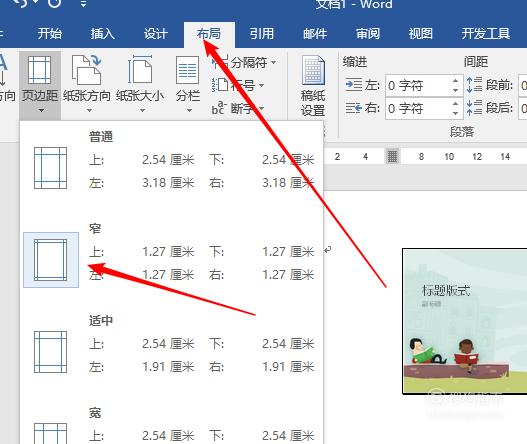Increase right indent with up stepper
This screenshot has width=527, height=444.
(455, 104)
